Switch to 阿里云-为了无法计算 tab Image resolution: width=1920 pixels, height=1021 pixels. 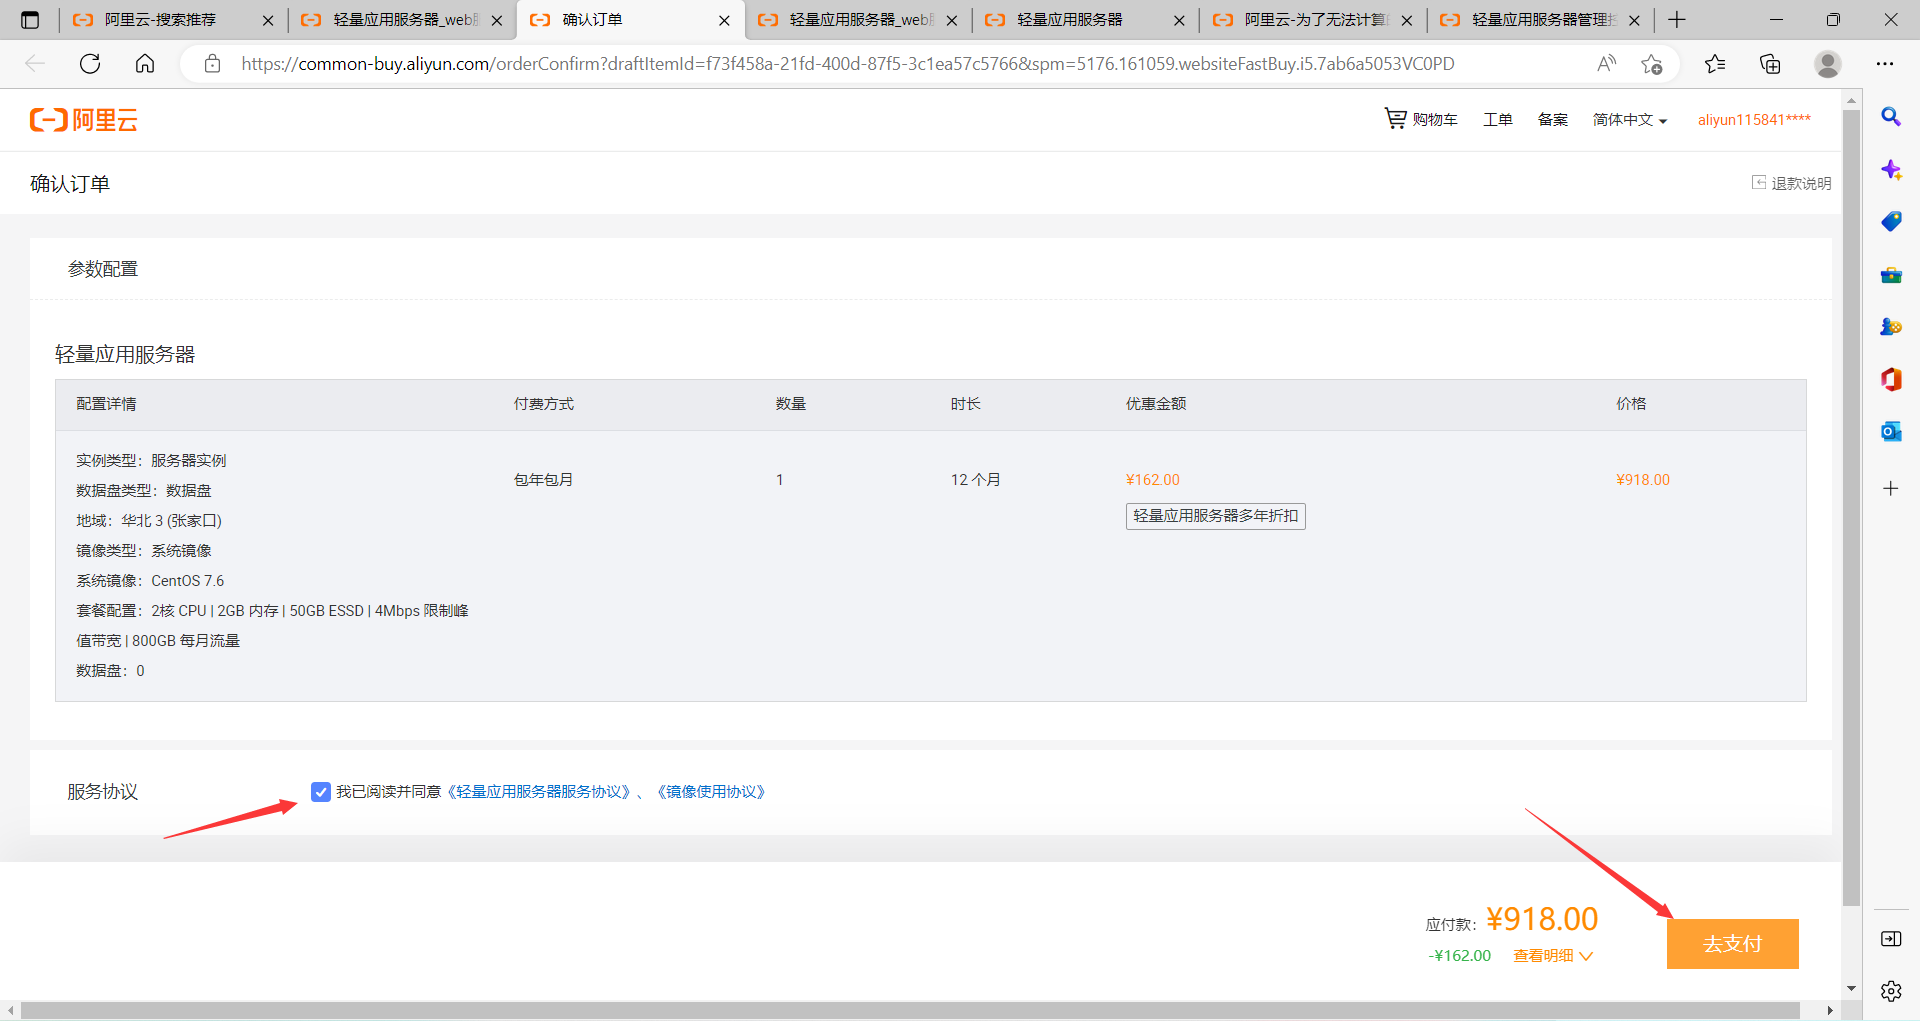pyautogui.click(x=1313, y=20)
